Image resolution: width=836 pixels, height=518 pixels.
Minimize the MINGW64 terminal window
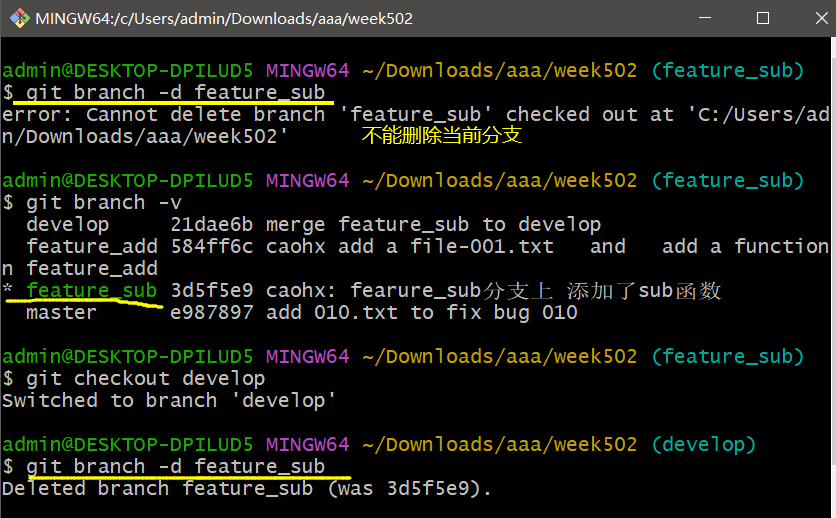tap(705, 18)
